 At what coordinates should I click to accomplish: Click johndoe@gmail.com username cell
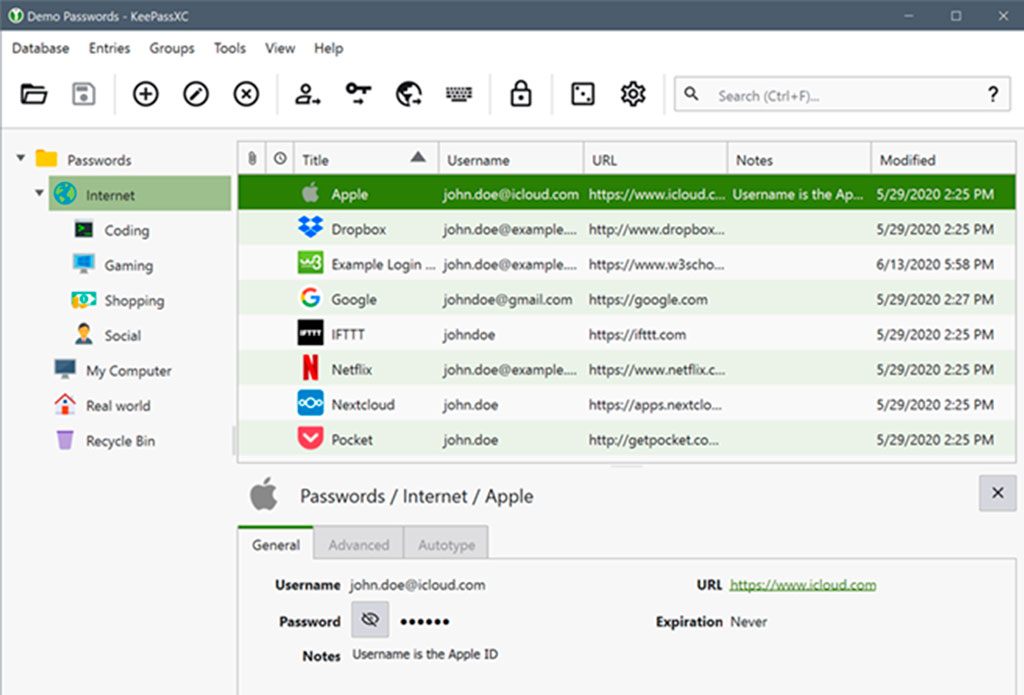click(507, 299)
